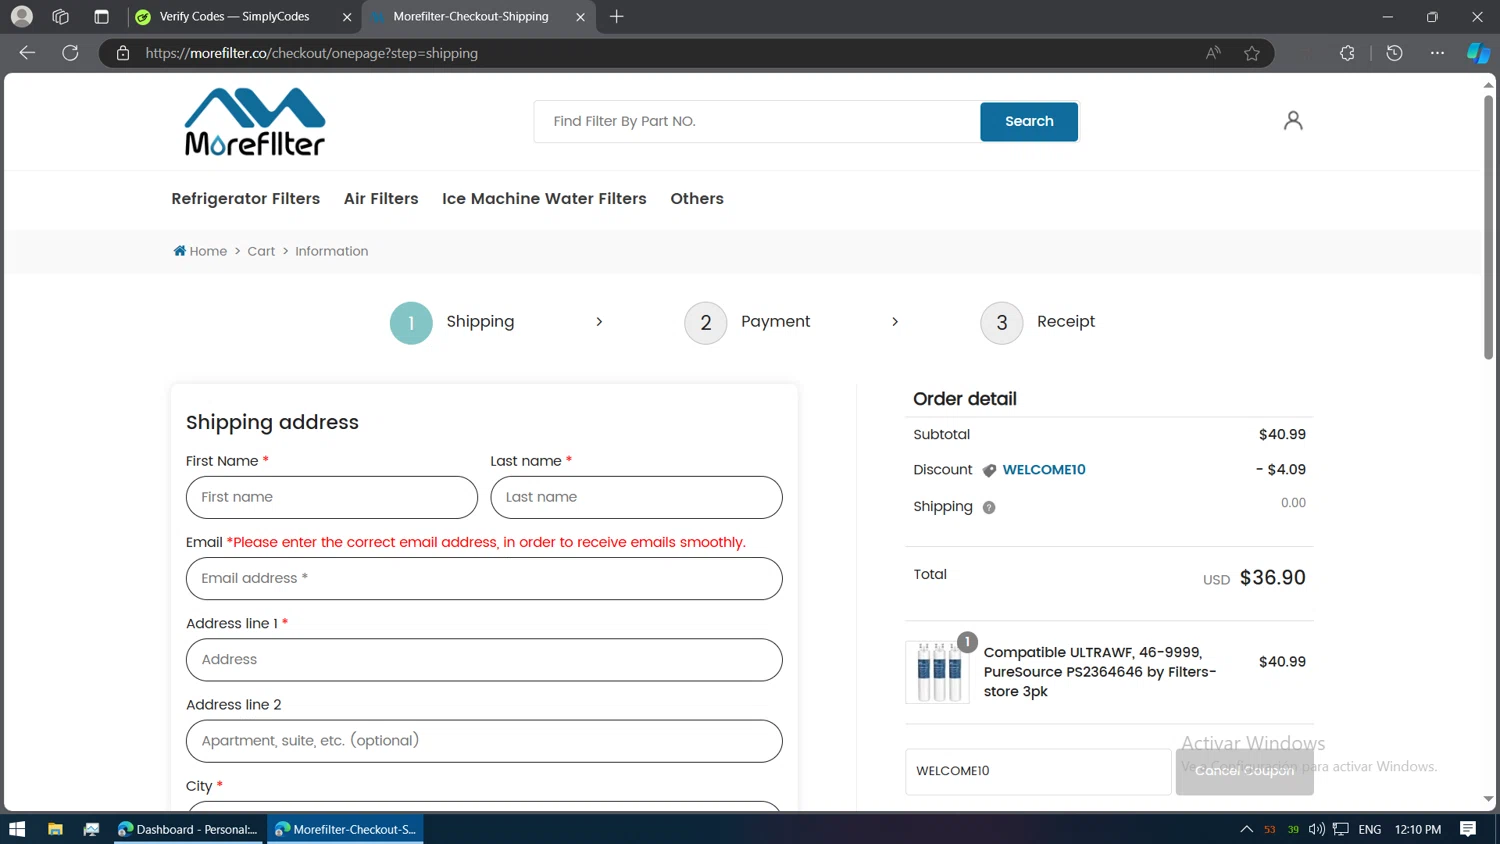Open read aloud icon in address bar

pyautogui.click(x=1213, y=53)
